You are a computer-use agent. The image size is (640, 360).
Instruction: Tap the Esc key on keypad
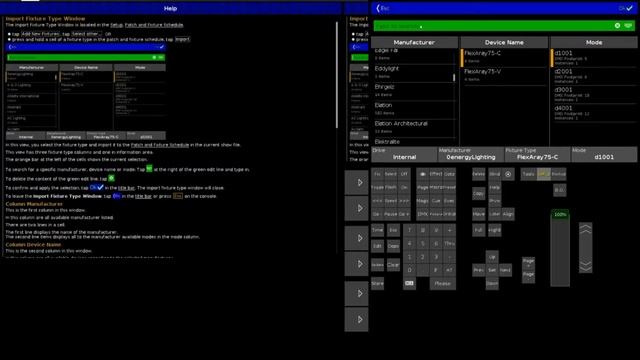(393, 230)
